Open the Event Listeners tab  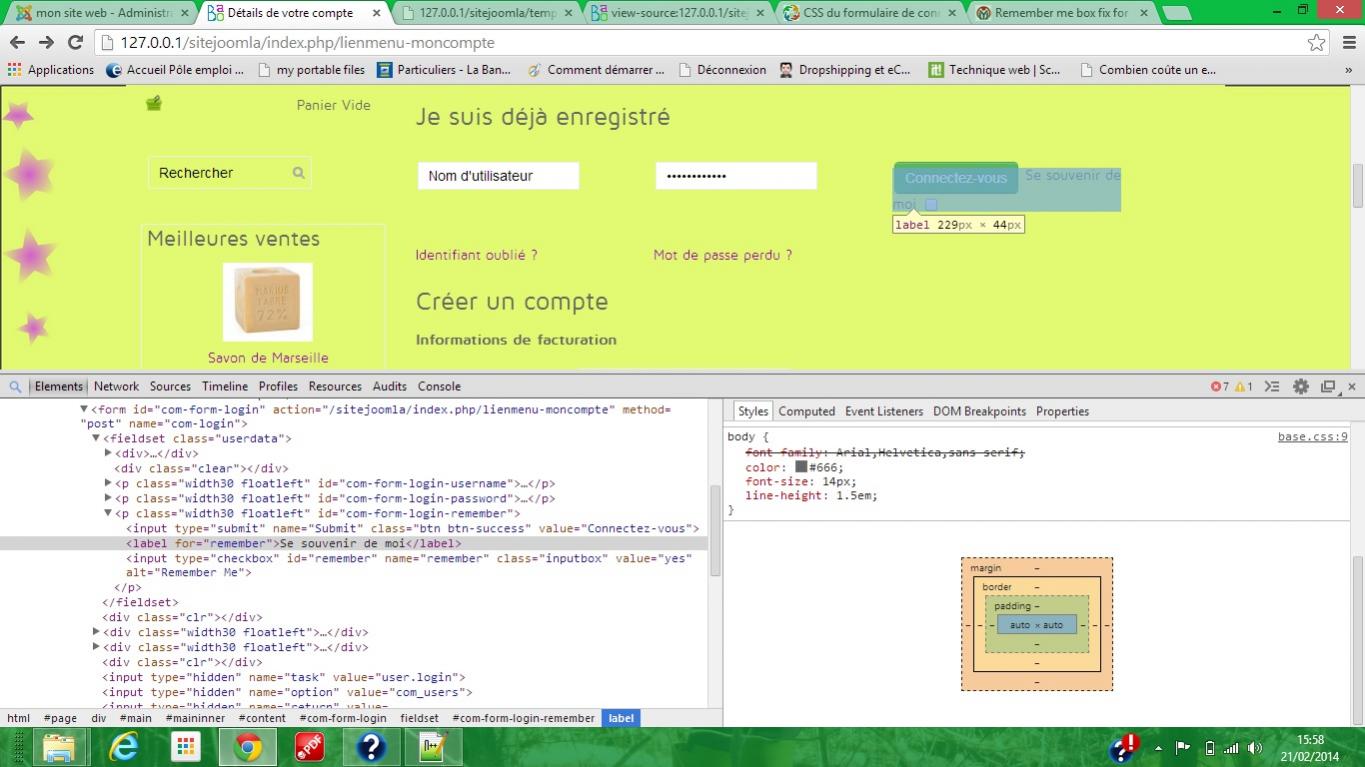[x=884, y=412]
